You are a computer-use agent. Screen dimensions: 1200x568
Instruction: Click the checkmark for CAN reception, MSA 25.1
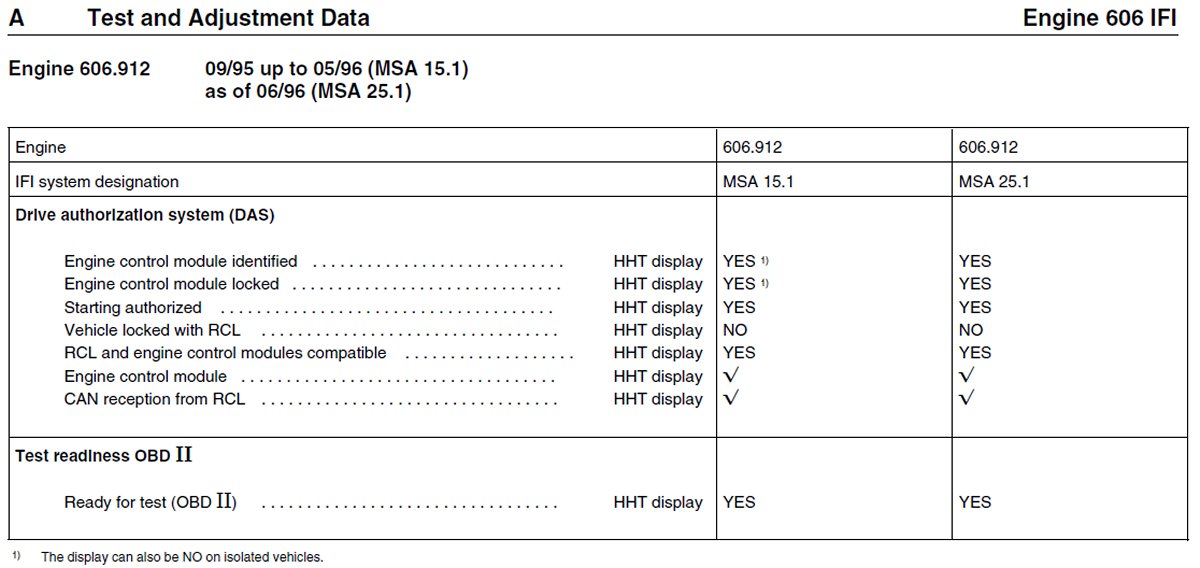pyautogui.click(x=967, y=399)
